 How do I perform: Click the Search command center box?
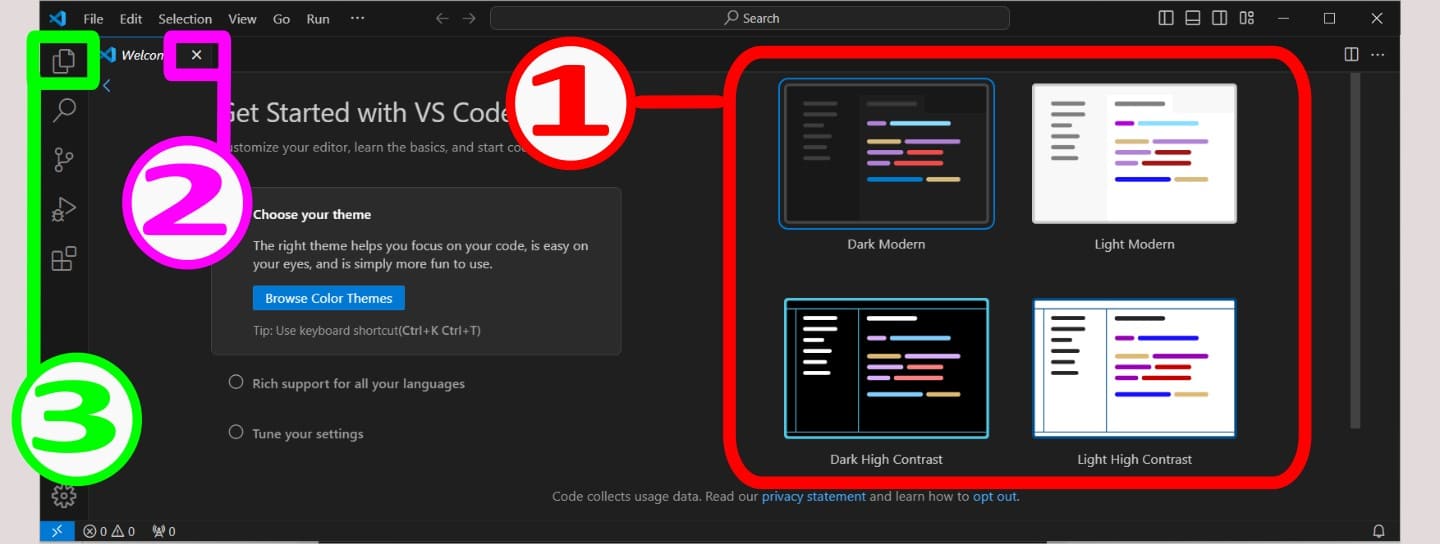pyautogui.click(x=750, y=18)
